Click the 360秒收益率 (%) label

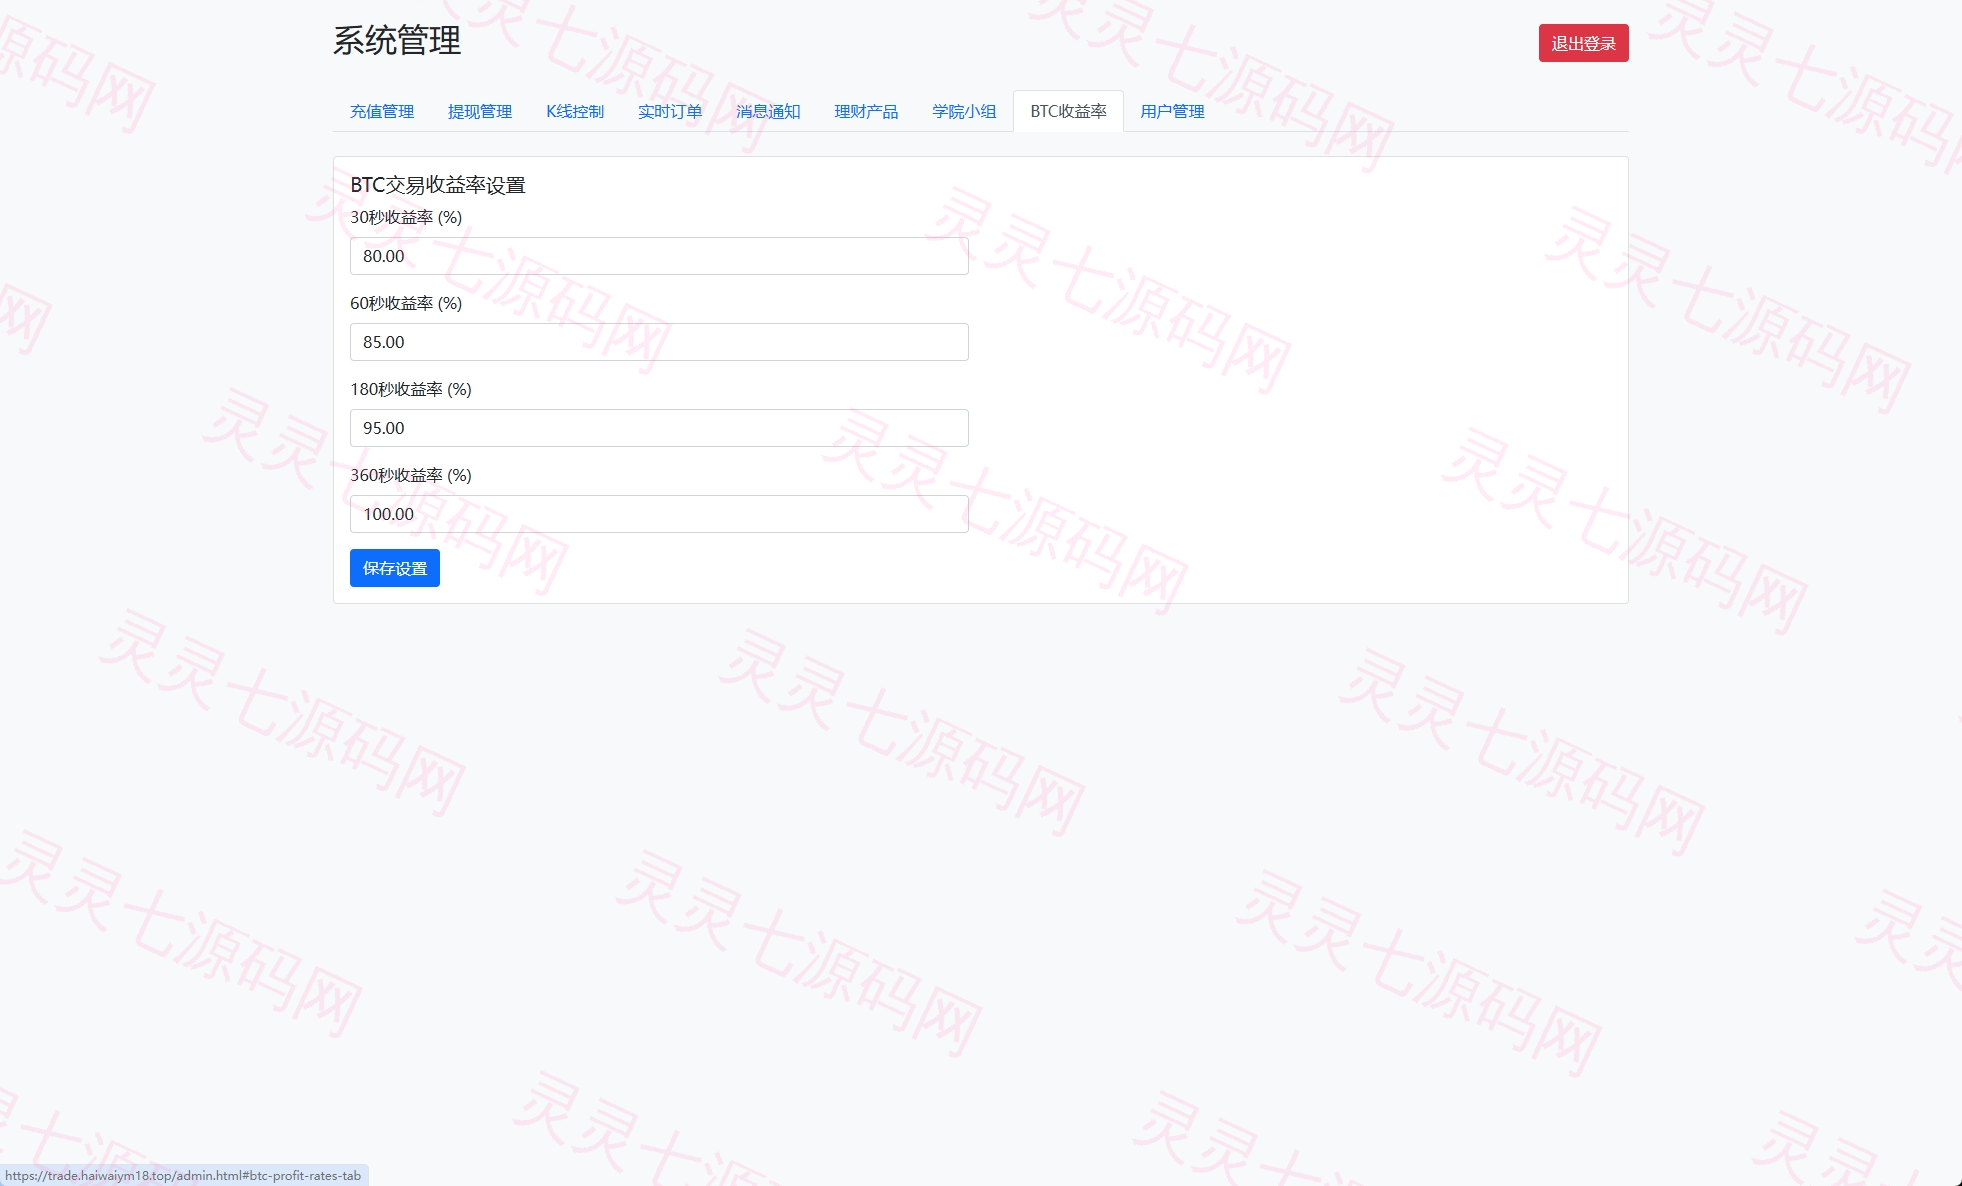coord(411,475)
